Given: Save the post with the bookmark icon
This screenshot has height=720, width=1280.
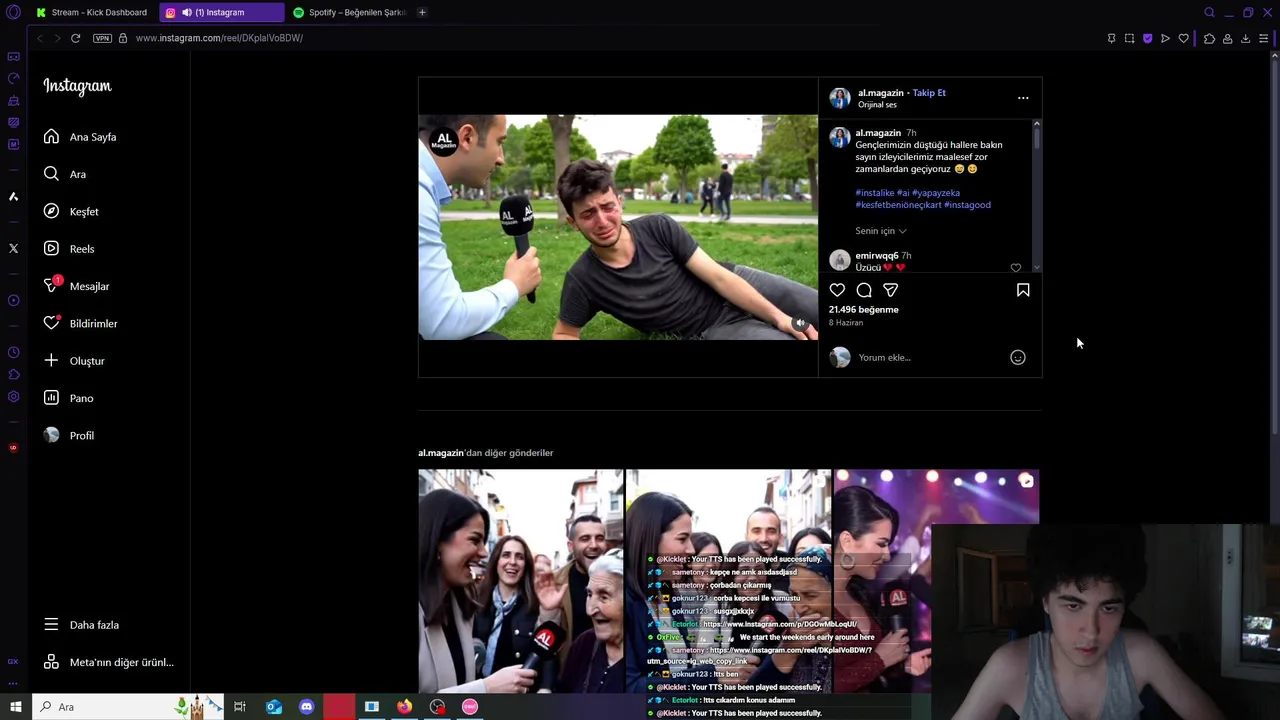Looking at the screenshot, I should [x=1023, y=290].
